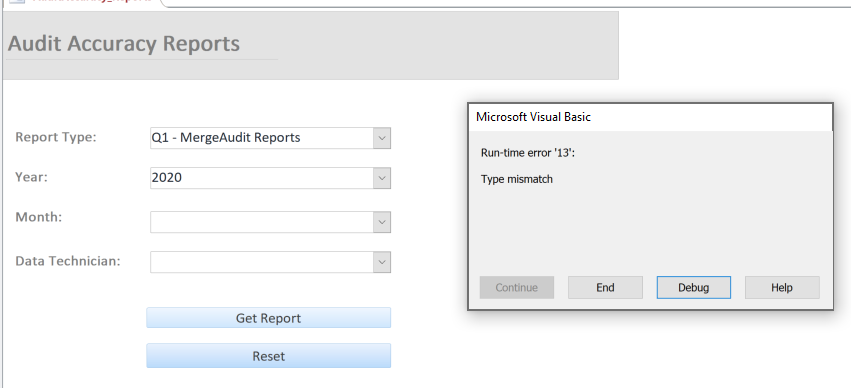Click the 'Data Technician:' label

(68, 261)
